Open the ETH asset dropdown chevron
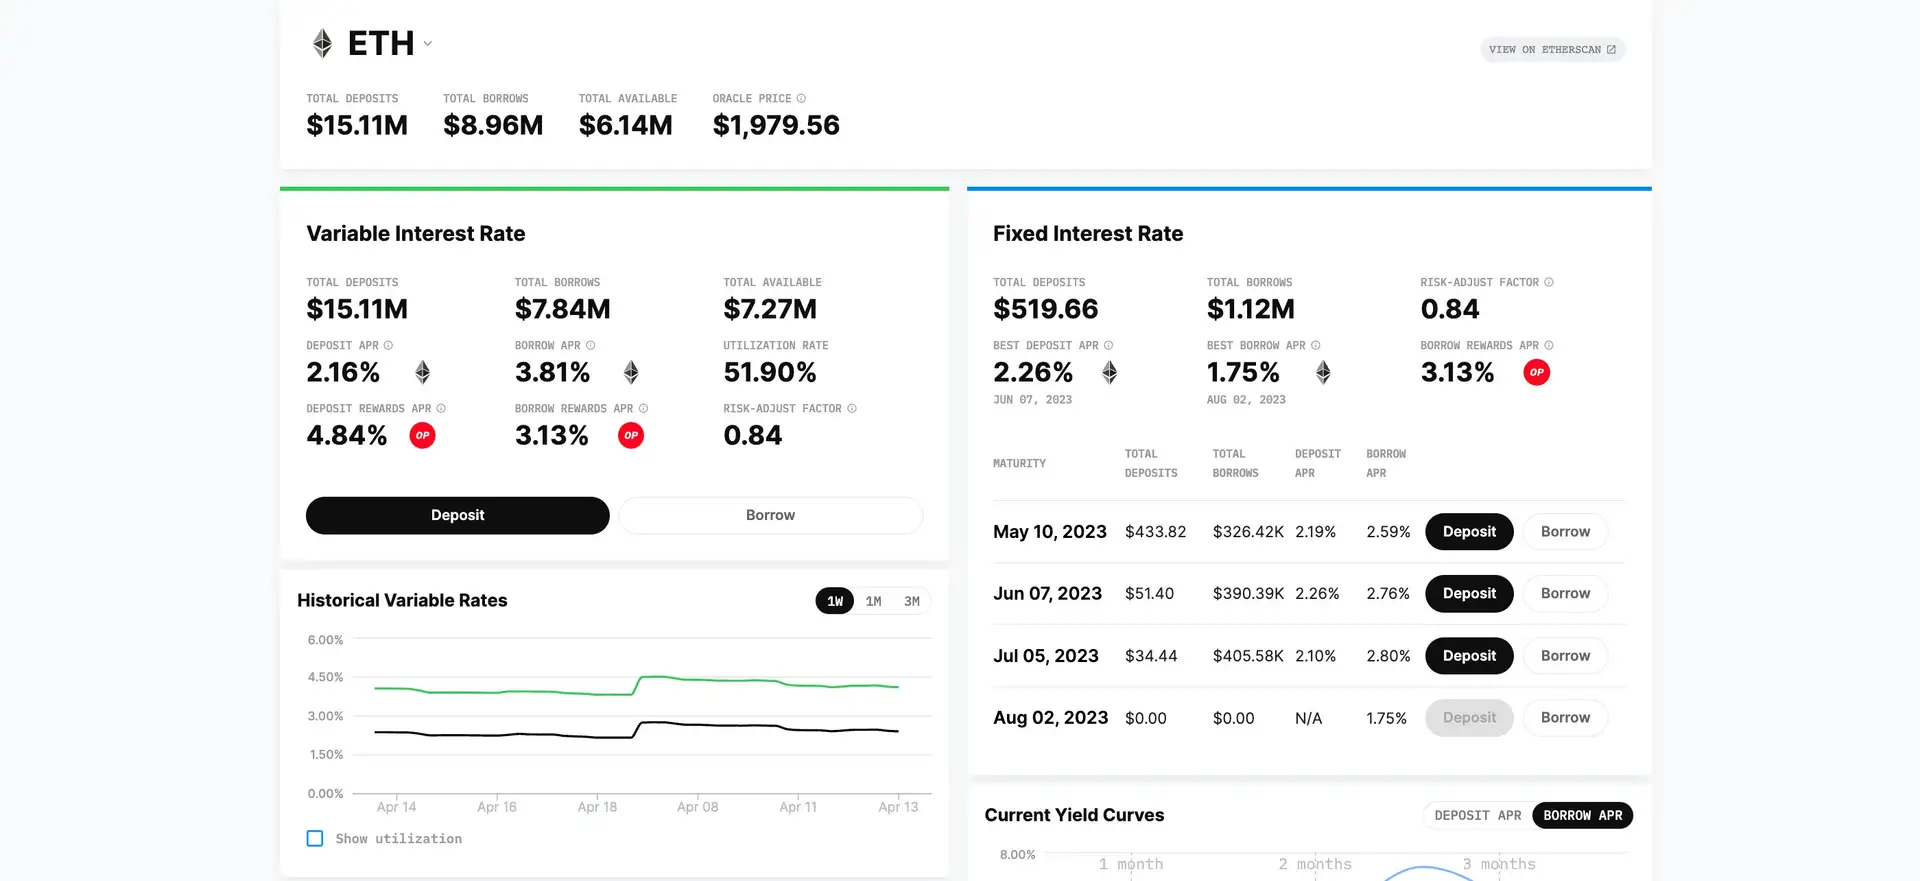1920x881 pixels. [428, 44]
